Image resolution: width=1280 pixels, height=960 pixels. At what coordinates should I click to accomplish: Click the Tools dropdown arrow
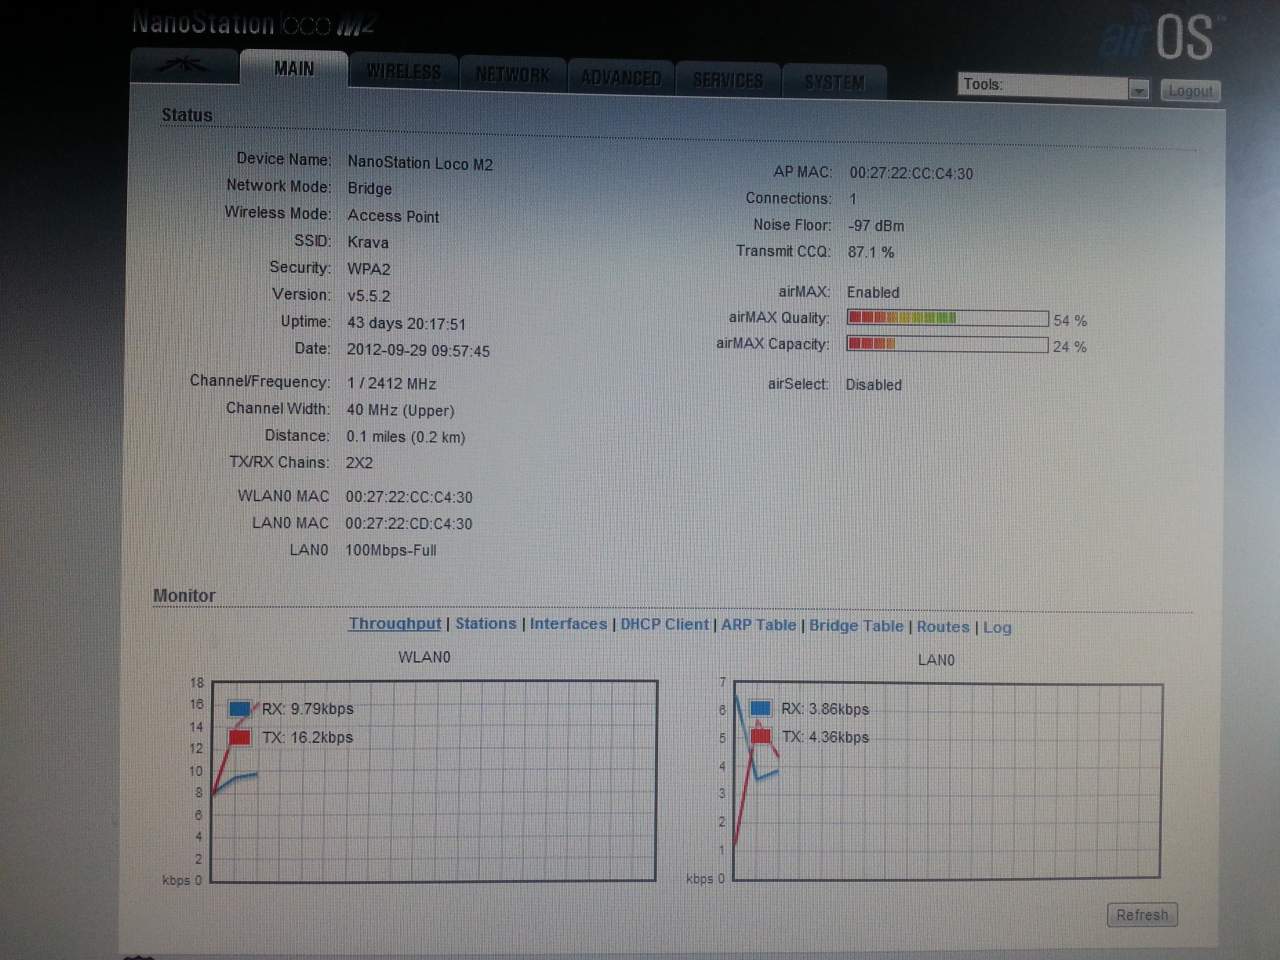coord(1138,90)
